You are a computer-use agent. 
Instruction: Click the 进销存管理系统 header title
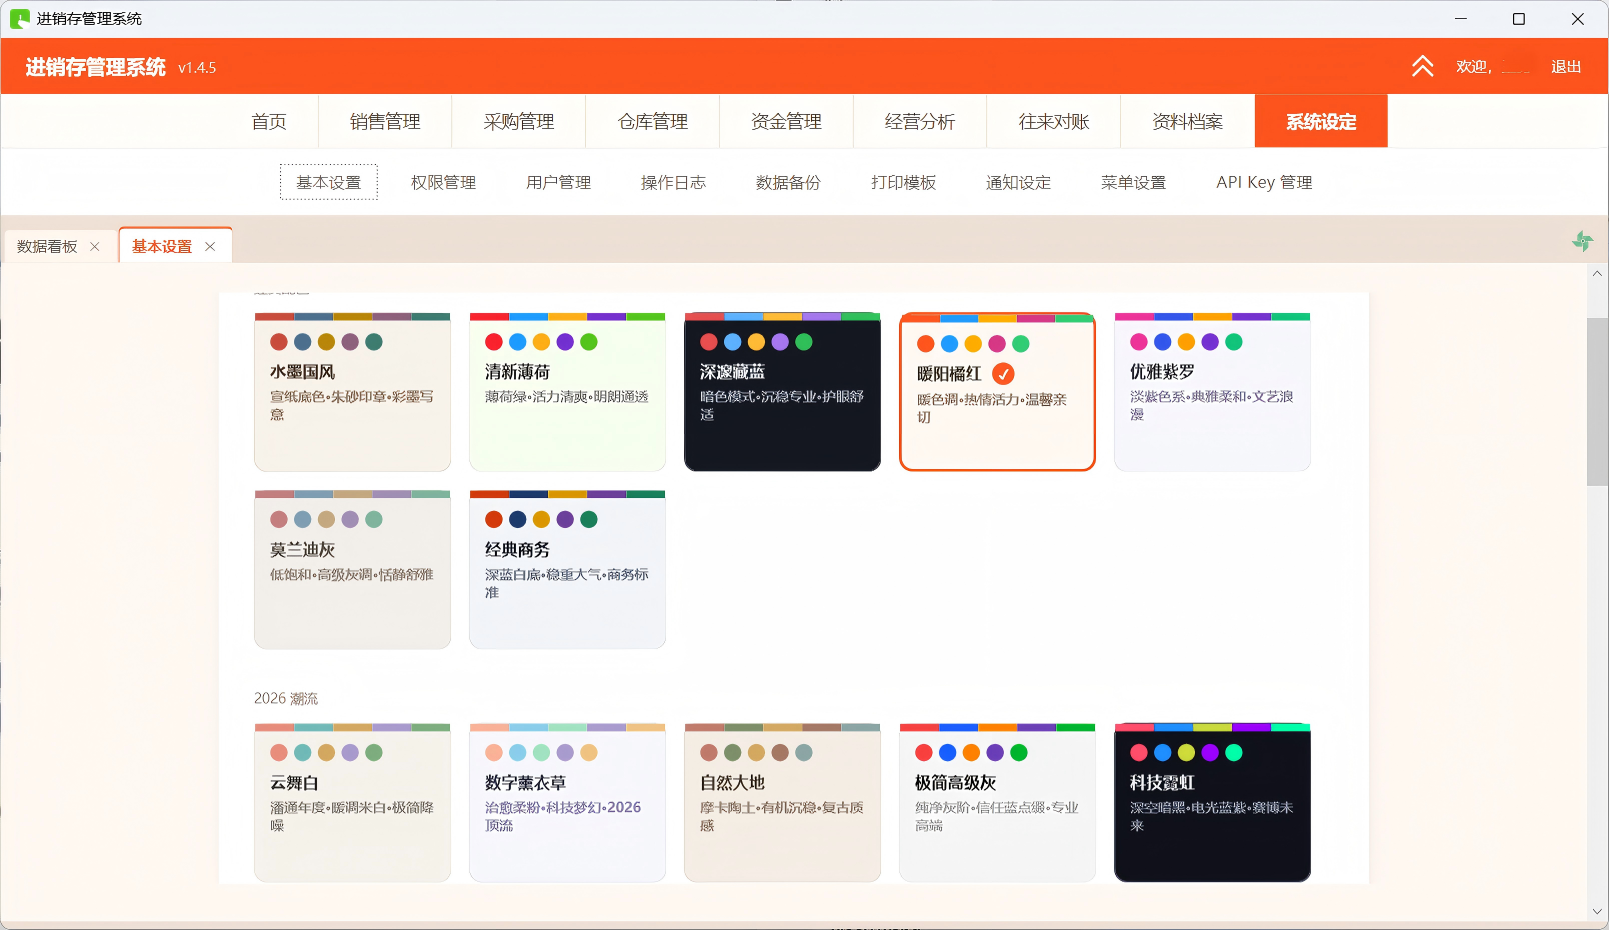pos(96,67)
